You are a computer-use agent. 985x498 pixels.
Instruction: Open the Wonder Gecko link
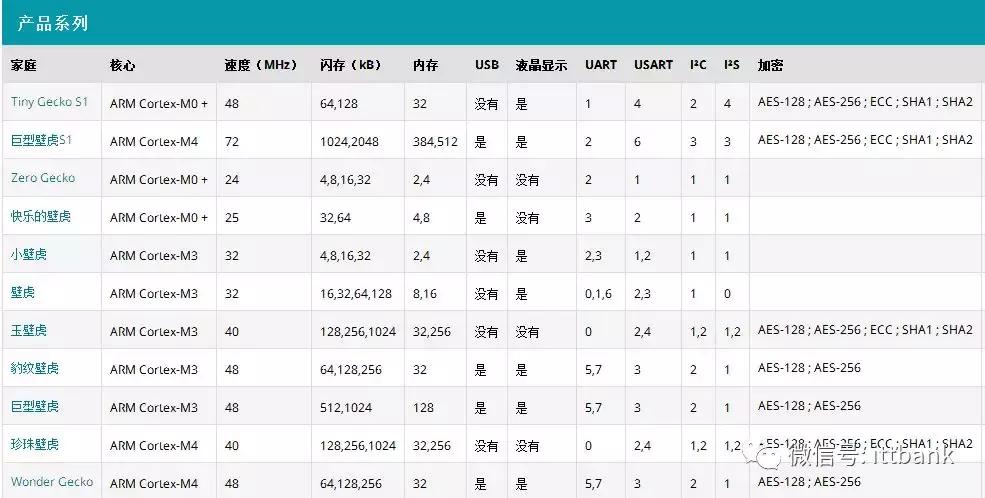point(52,482)
